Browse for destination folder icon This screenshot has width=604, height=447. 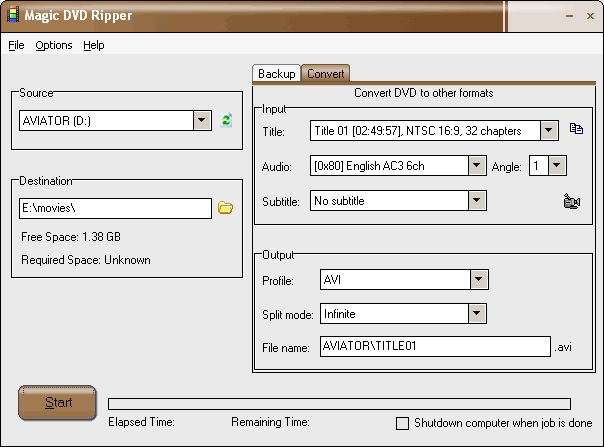coord(225,208)
